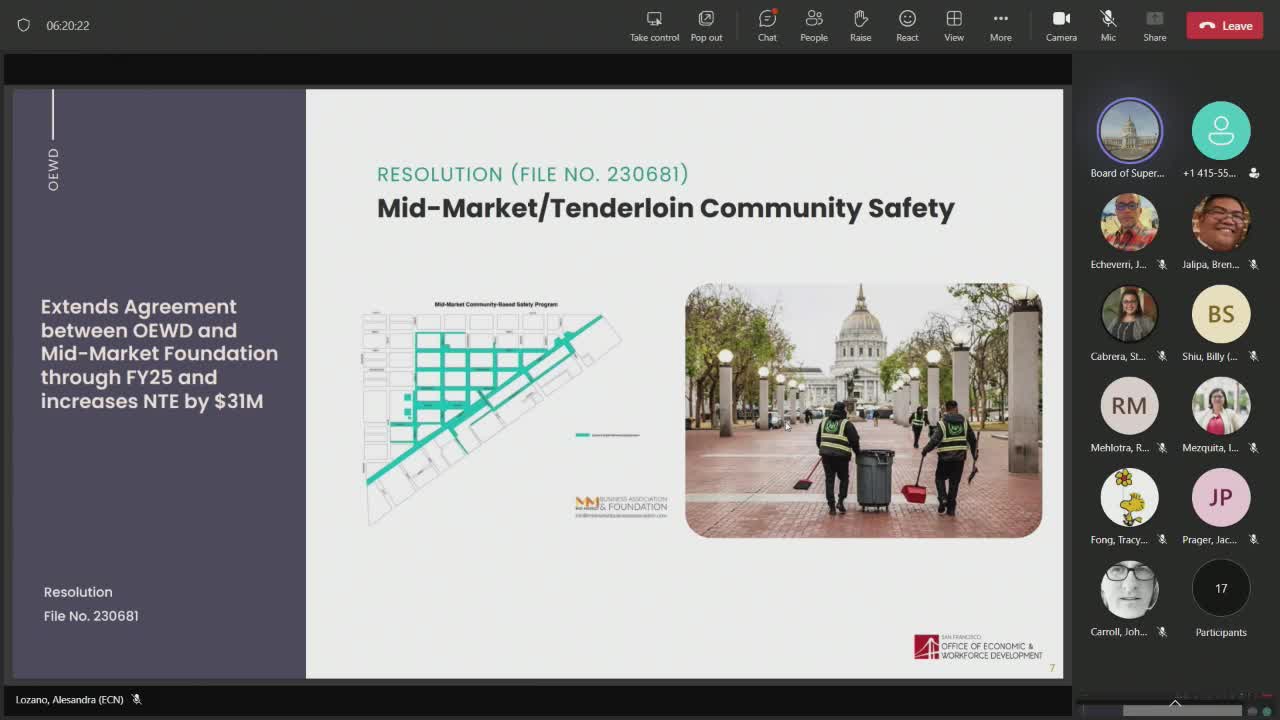Viewport: 1280px width, 720px height.
Task: Expand hidden icons with the taskbar chevron
Action: [x=1174, y=702]
